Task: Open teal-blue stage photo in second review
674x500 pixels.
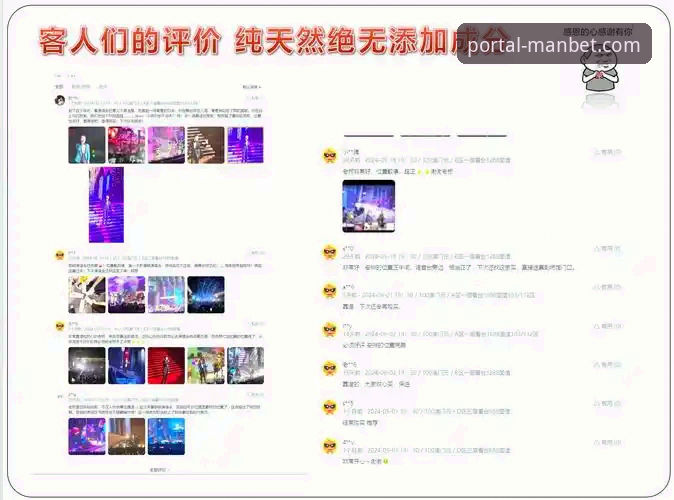Action: pyautogui.click(x=166, y=294)
